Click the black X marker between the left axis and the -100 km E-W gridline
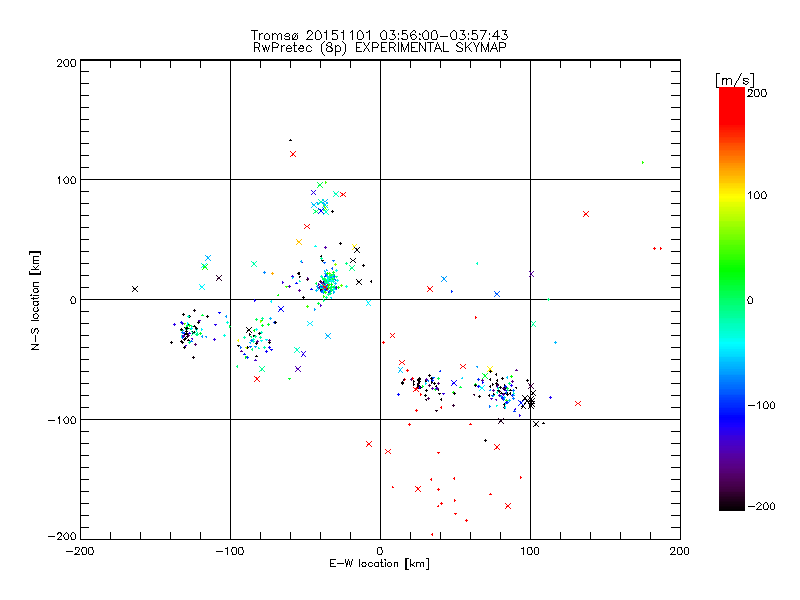Image resolution: width=800 pixels, height=600 pixels. click(135, 289)
